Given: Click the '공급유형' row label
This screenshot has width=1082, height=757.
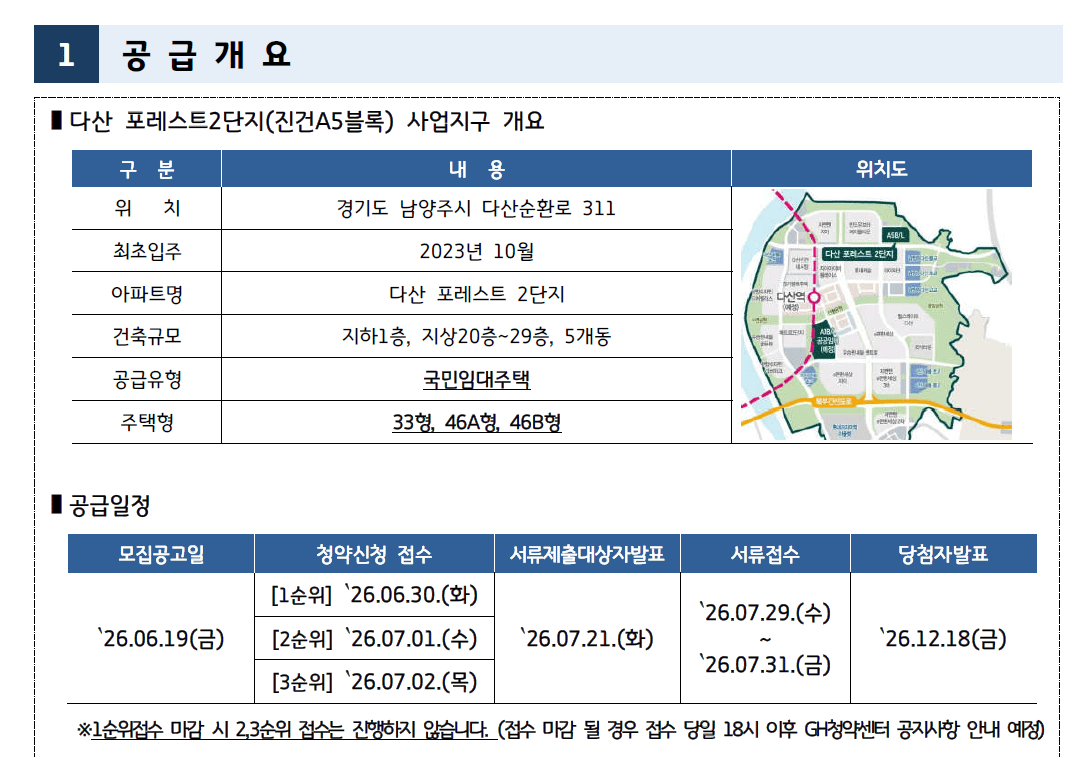Looking at the screenshot, I should pyautogui.click(x=147, y=380).
